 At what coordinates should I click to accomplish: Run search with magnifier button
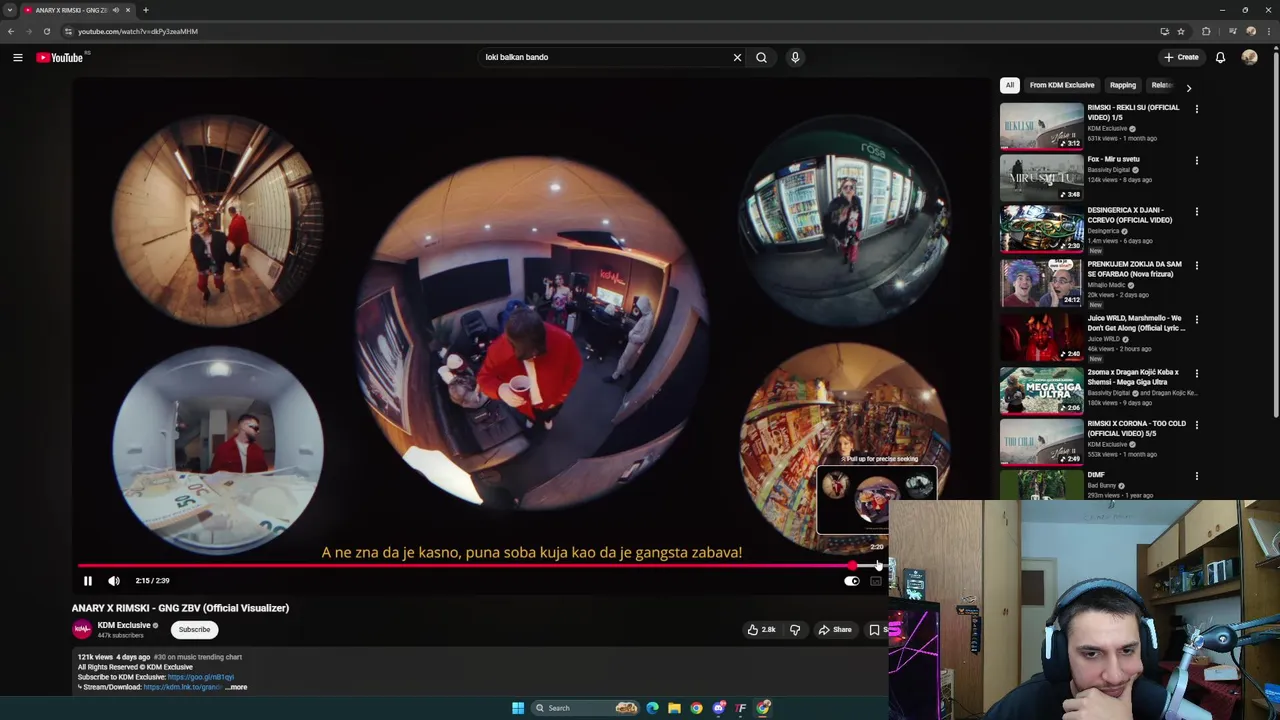(x=761, y=57)
